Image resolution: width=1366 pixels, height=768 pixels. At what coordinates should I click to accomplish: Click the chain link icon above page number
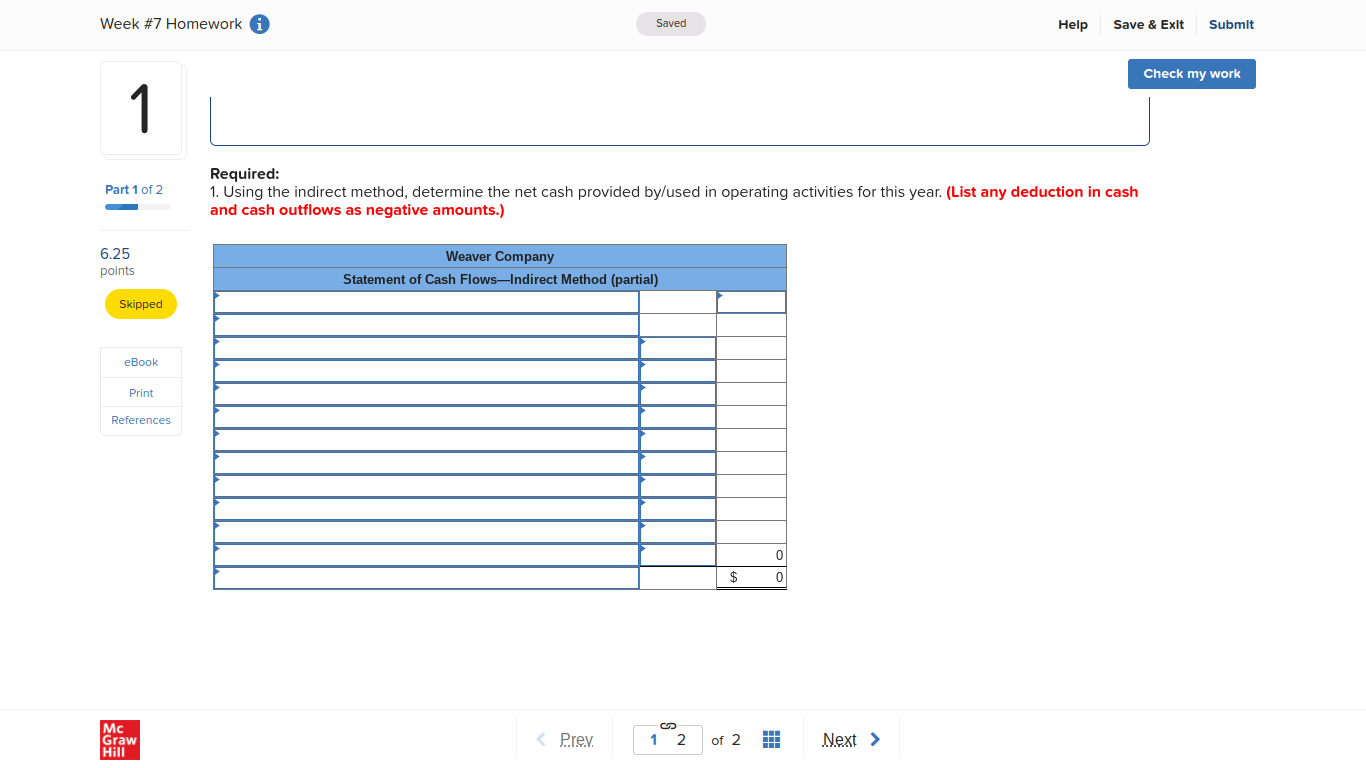667,724
